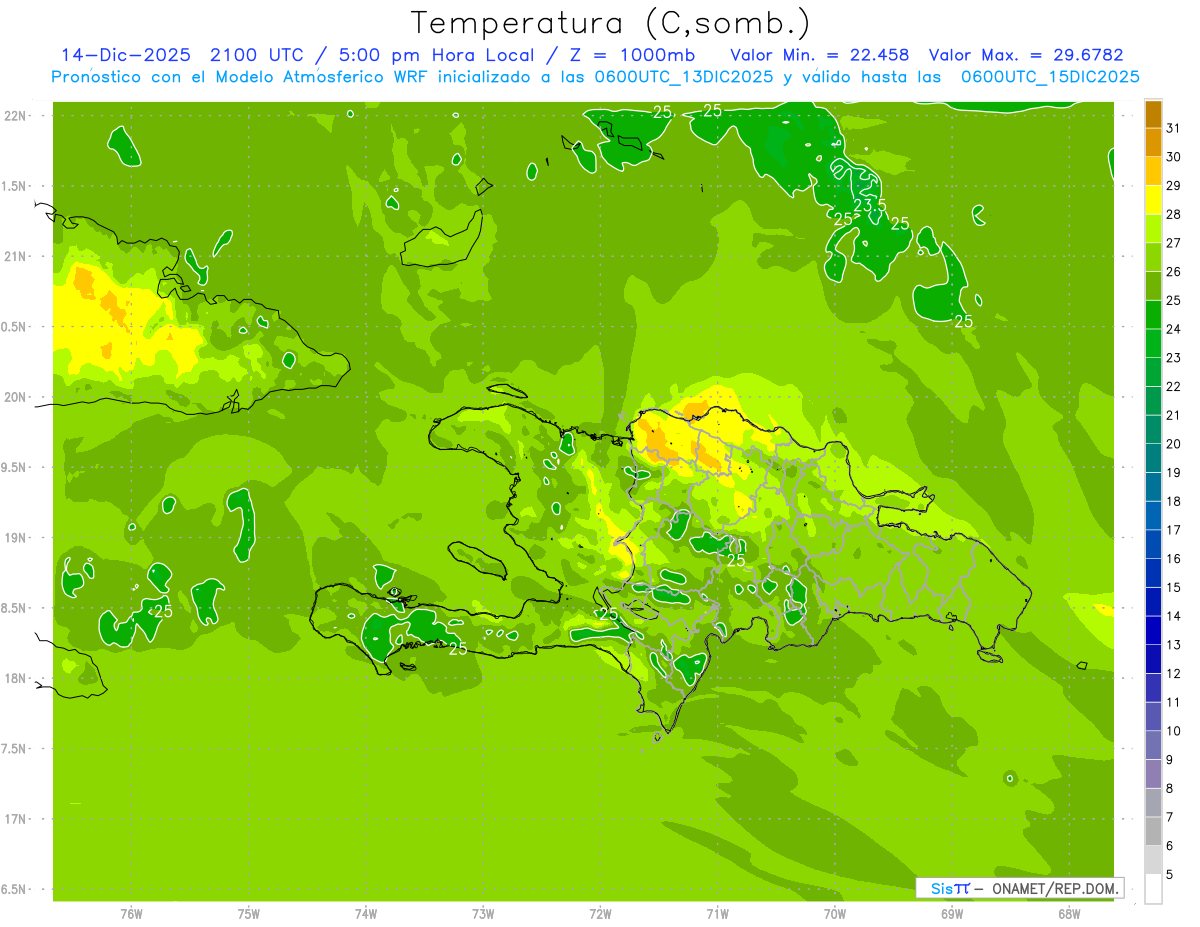The width and height of the screenshot is (1200, 927).
Task: Click the "73W" longitude axis label
Action: pyautogui.click(x=483, y=913)
